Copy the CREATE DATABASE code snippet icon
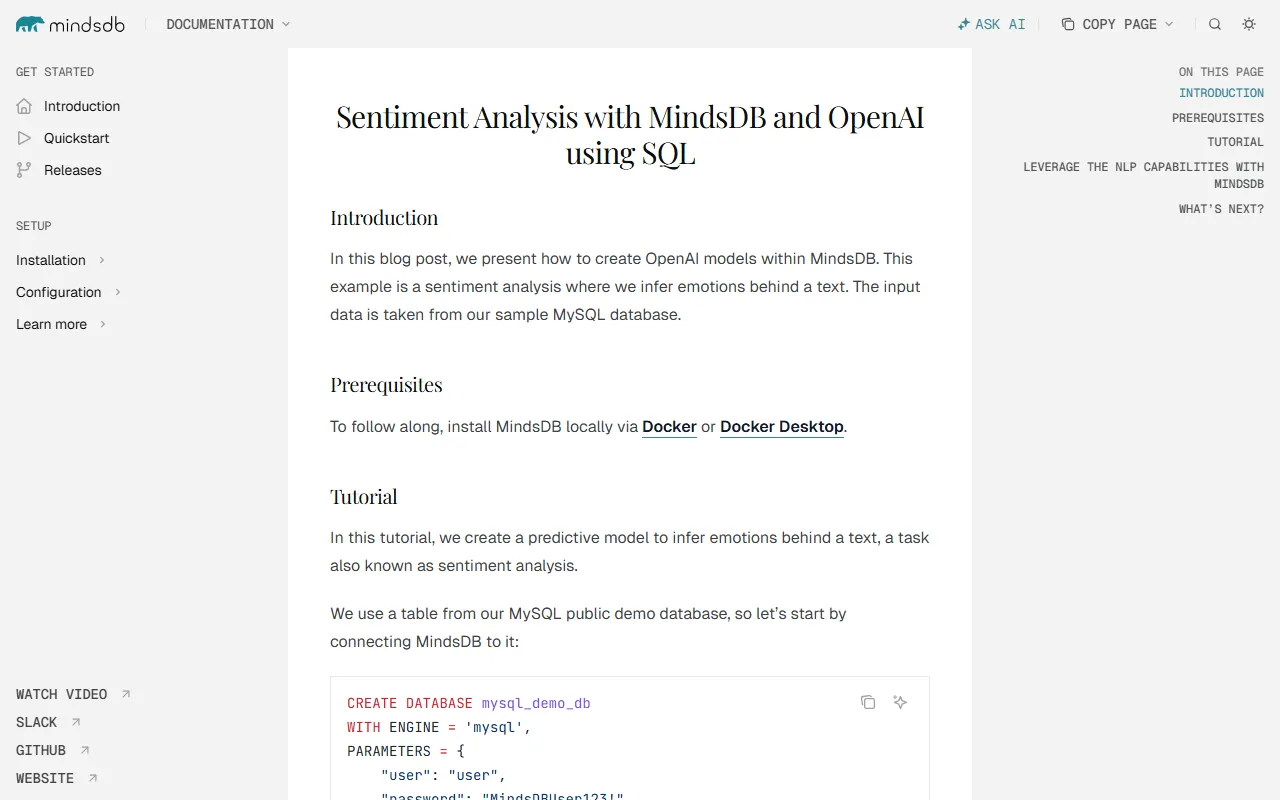The image size is (1280, 800). pyautogui.click(x=868, y=702)
